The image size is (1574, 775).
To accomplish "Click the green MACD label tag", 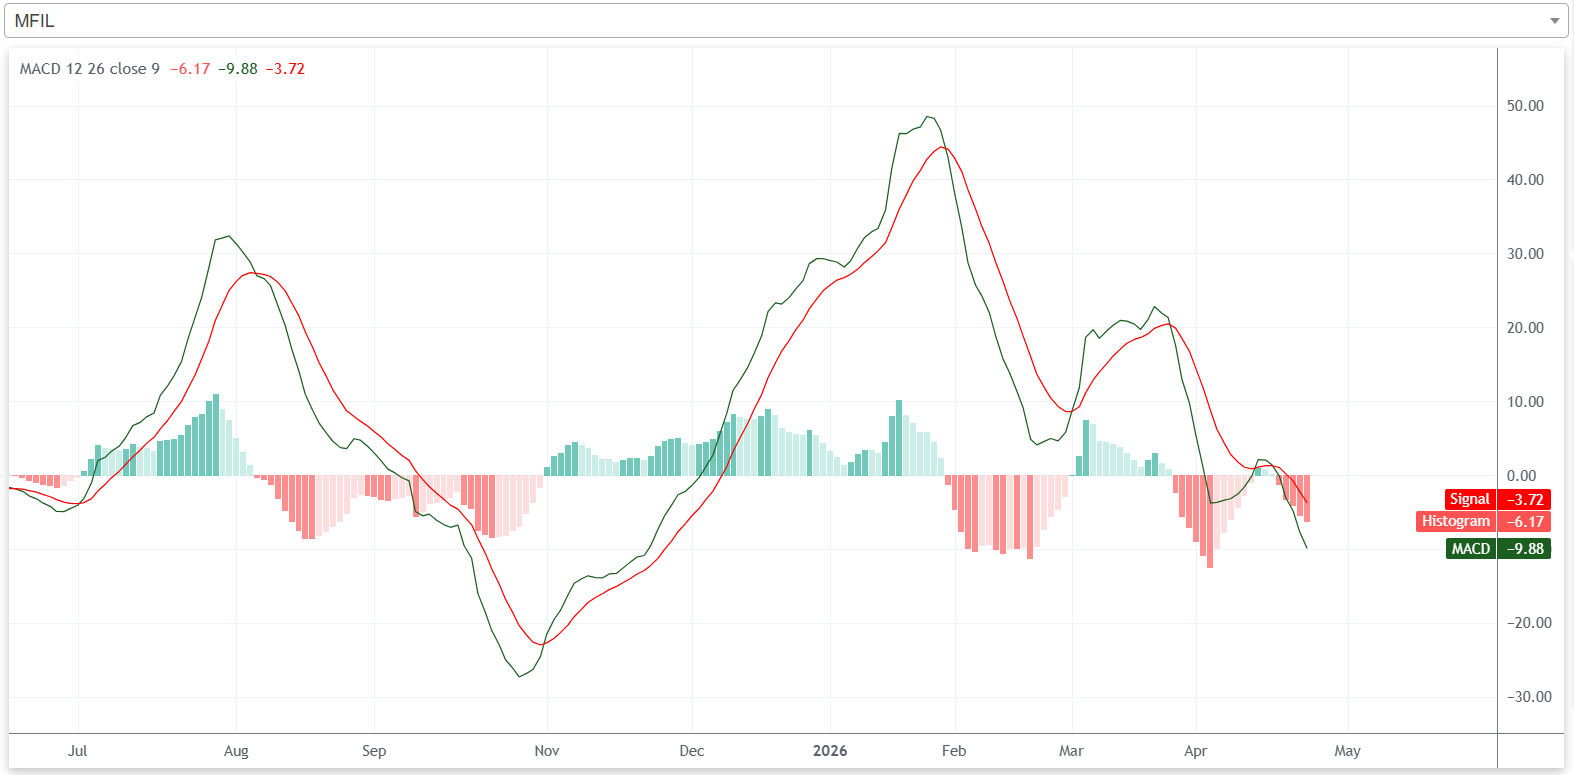I will tap(1470, 548).
